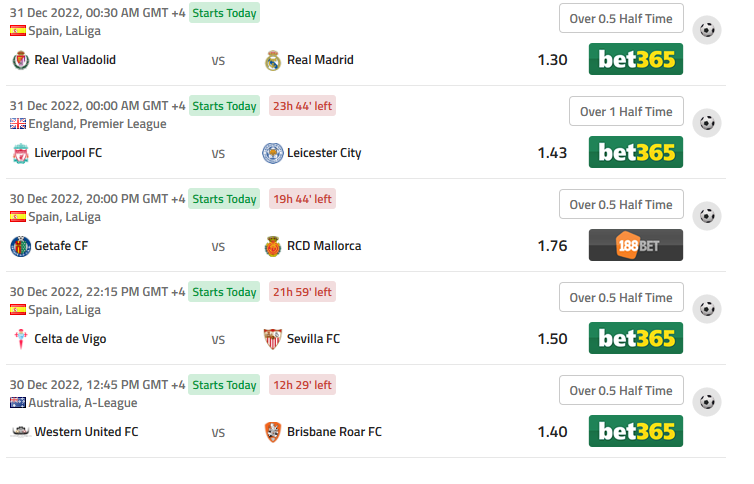Select Over 0.5 Half Time for Getafe match
This screenshot has width=754, height=484.
point(621,204)
